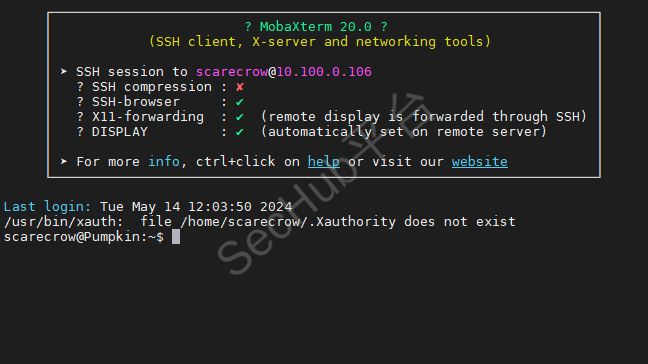Click the 10.100.0.106 IP address
The image size is (648, 364).
324,72
